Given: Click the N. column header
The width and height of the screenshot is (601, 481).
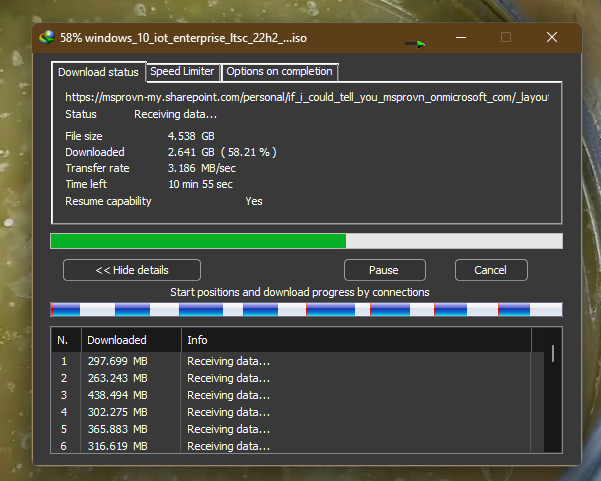Looking at the screenshot, I should (66, 340).
